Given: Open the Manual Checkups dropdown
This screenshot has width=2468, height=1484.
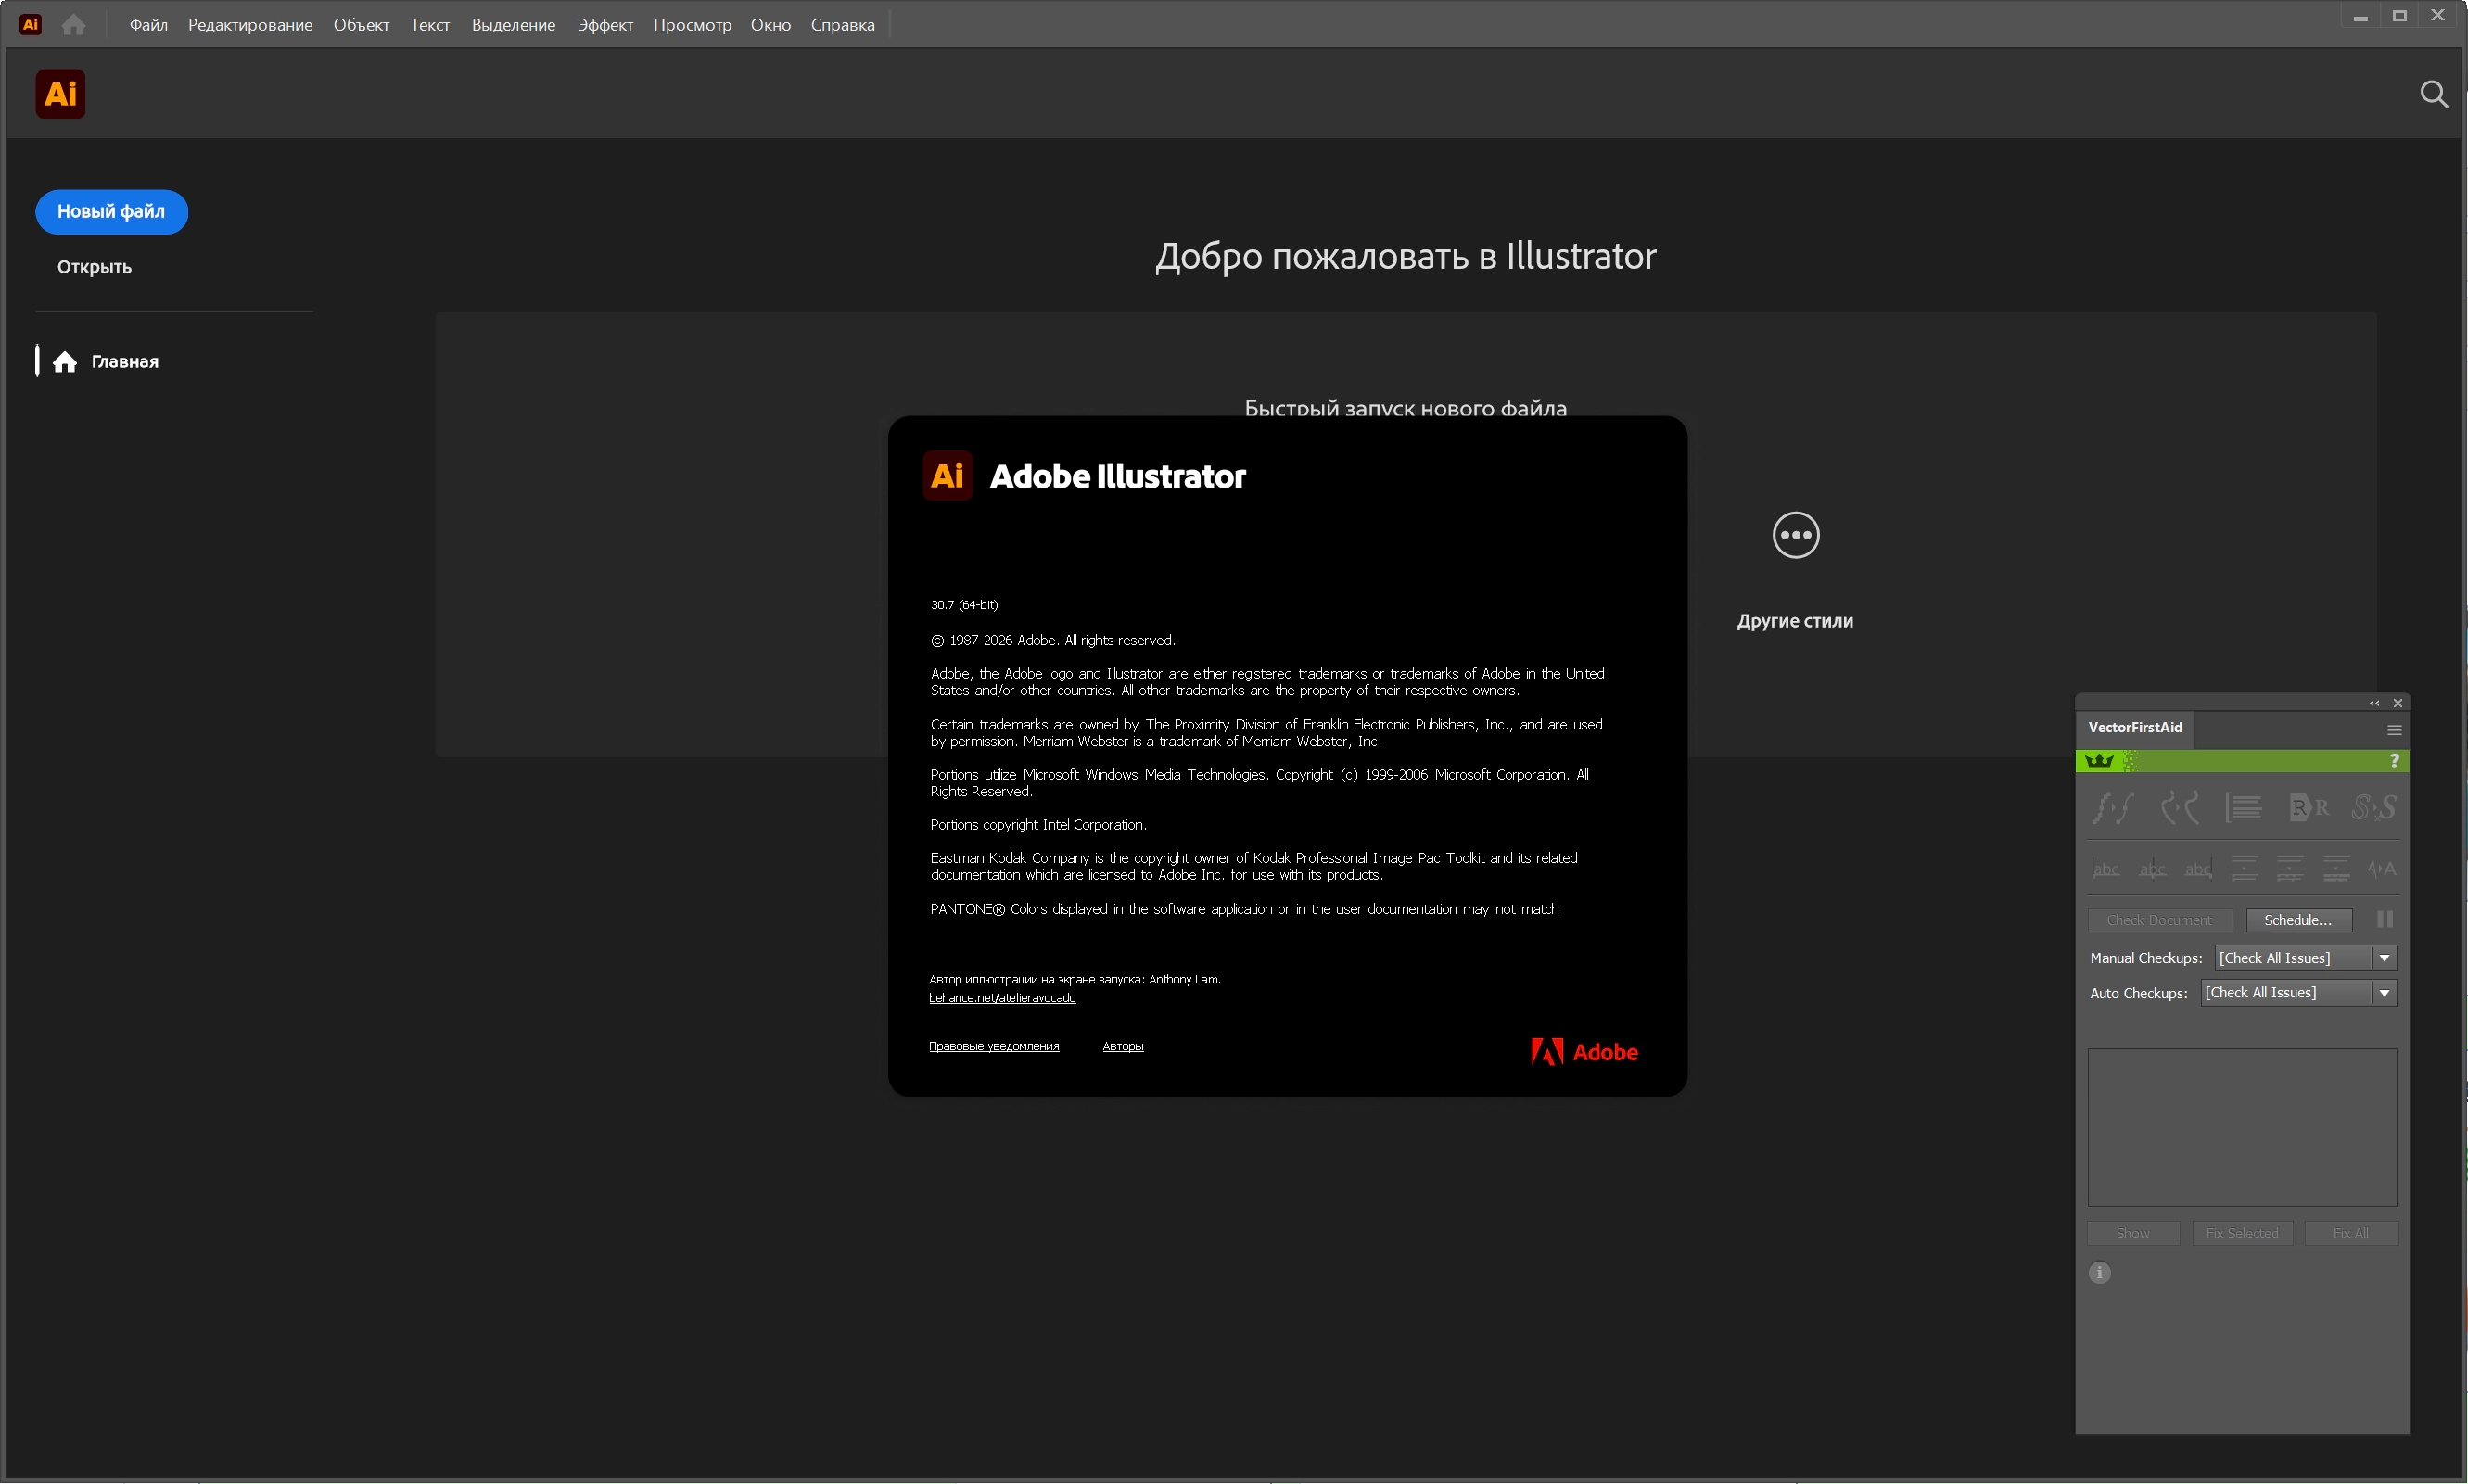Looking at the screenshot, I should (2306, 958).
